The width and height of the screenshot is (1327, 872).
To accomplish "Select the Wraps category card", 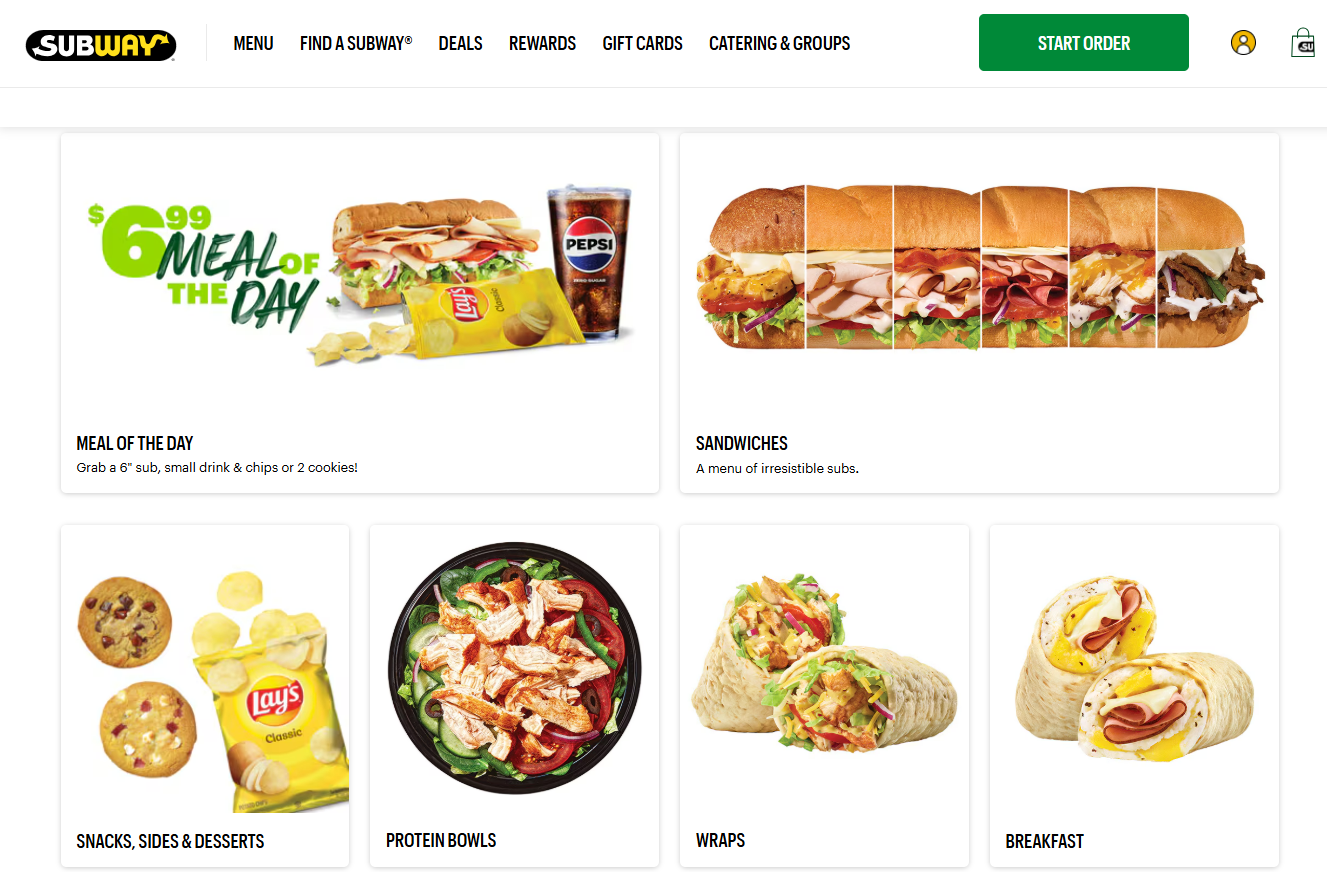I will (824, 696).
